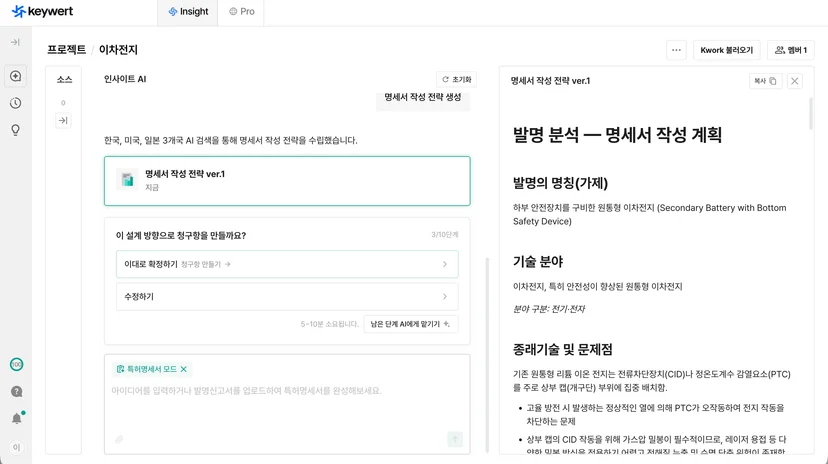Click the chat area vertical scrollbar

click(x=487, y=354)
